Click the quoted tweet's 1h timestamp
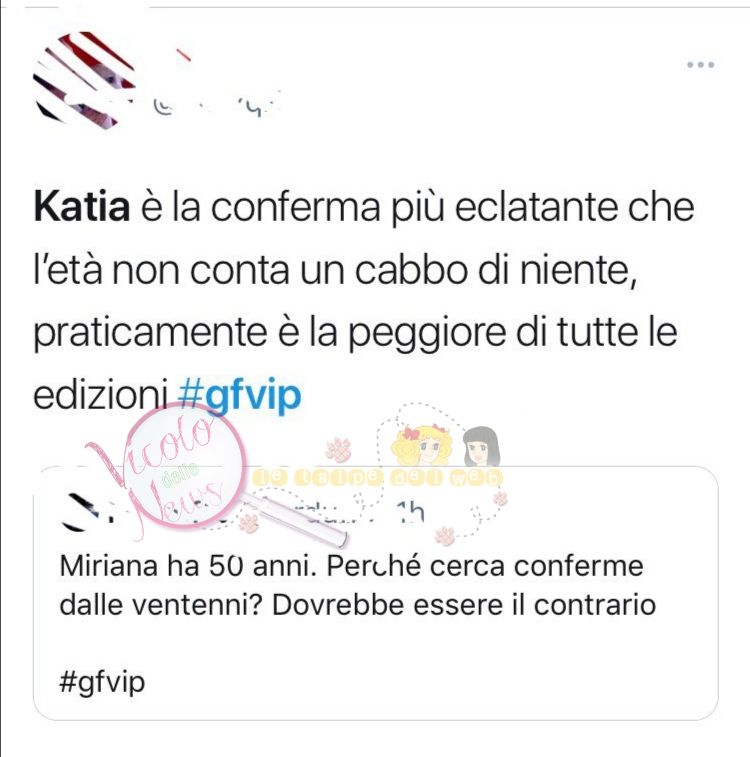The width and height of the screenshot is (750, 757). tap(409, 512)
